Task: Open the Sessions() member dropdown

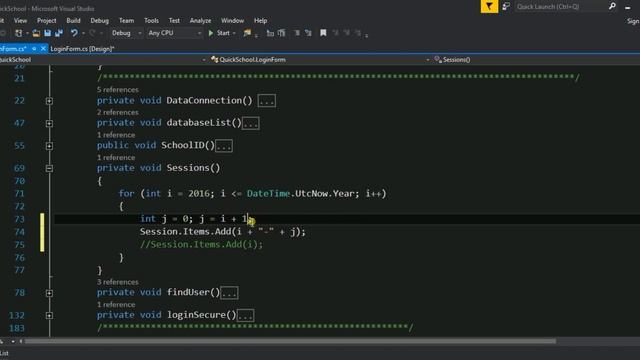Action: pos(536,60)
